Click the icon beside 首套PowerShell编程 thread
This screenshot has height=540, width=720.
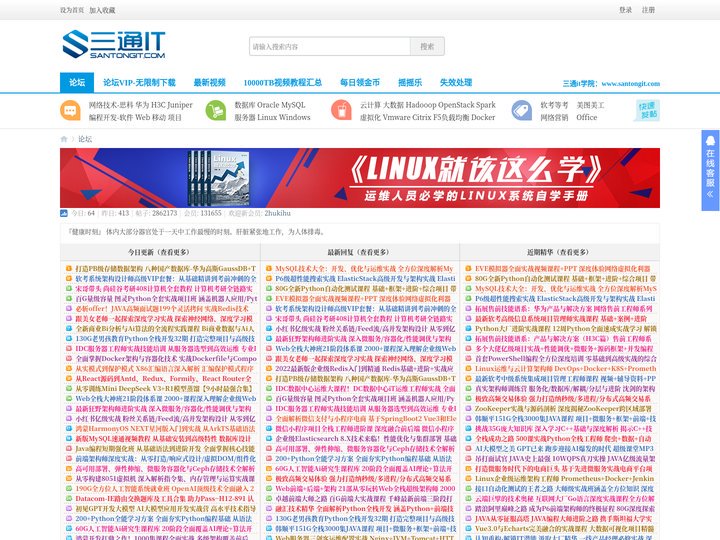pos(468,359)
